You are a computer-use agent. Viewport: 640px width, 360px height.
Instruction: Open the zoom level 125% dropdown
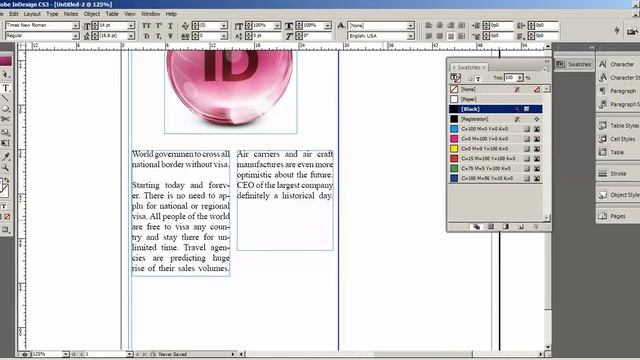[66, 354]
